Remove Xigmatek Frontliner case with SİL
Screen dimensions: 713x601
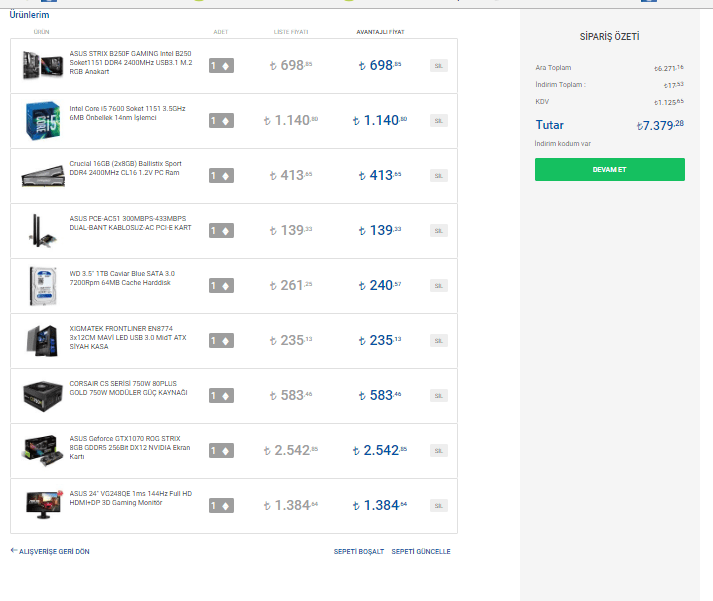[x=439, y=341]
